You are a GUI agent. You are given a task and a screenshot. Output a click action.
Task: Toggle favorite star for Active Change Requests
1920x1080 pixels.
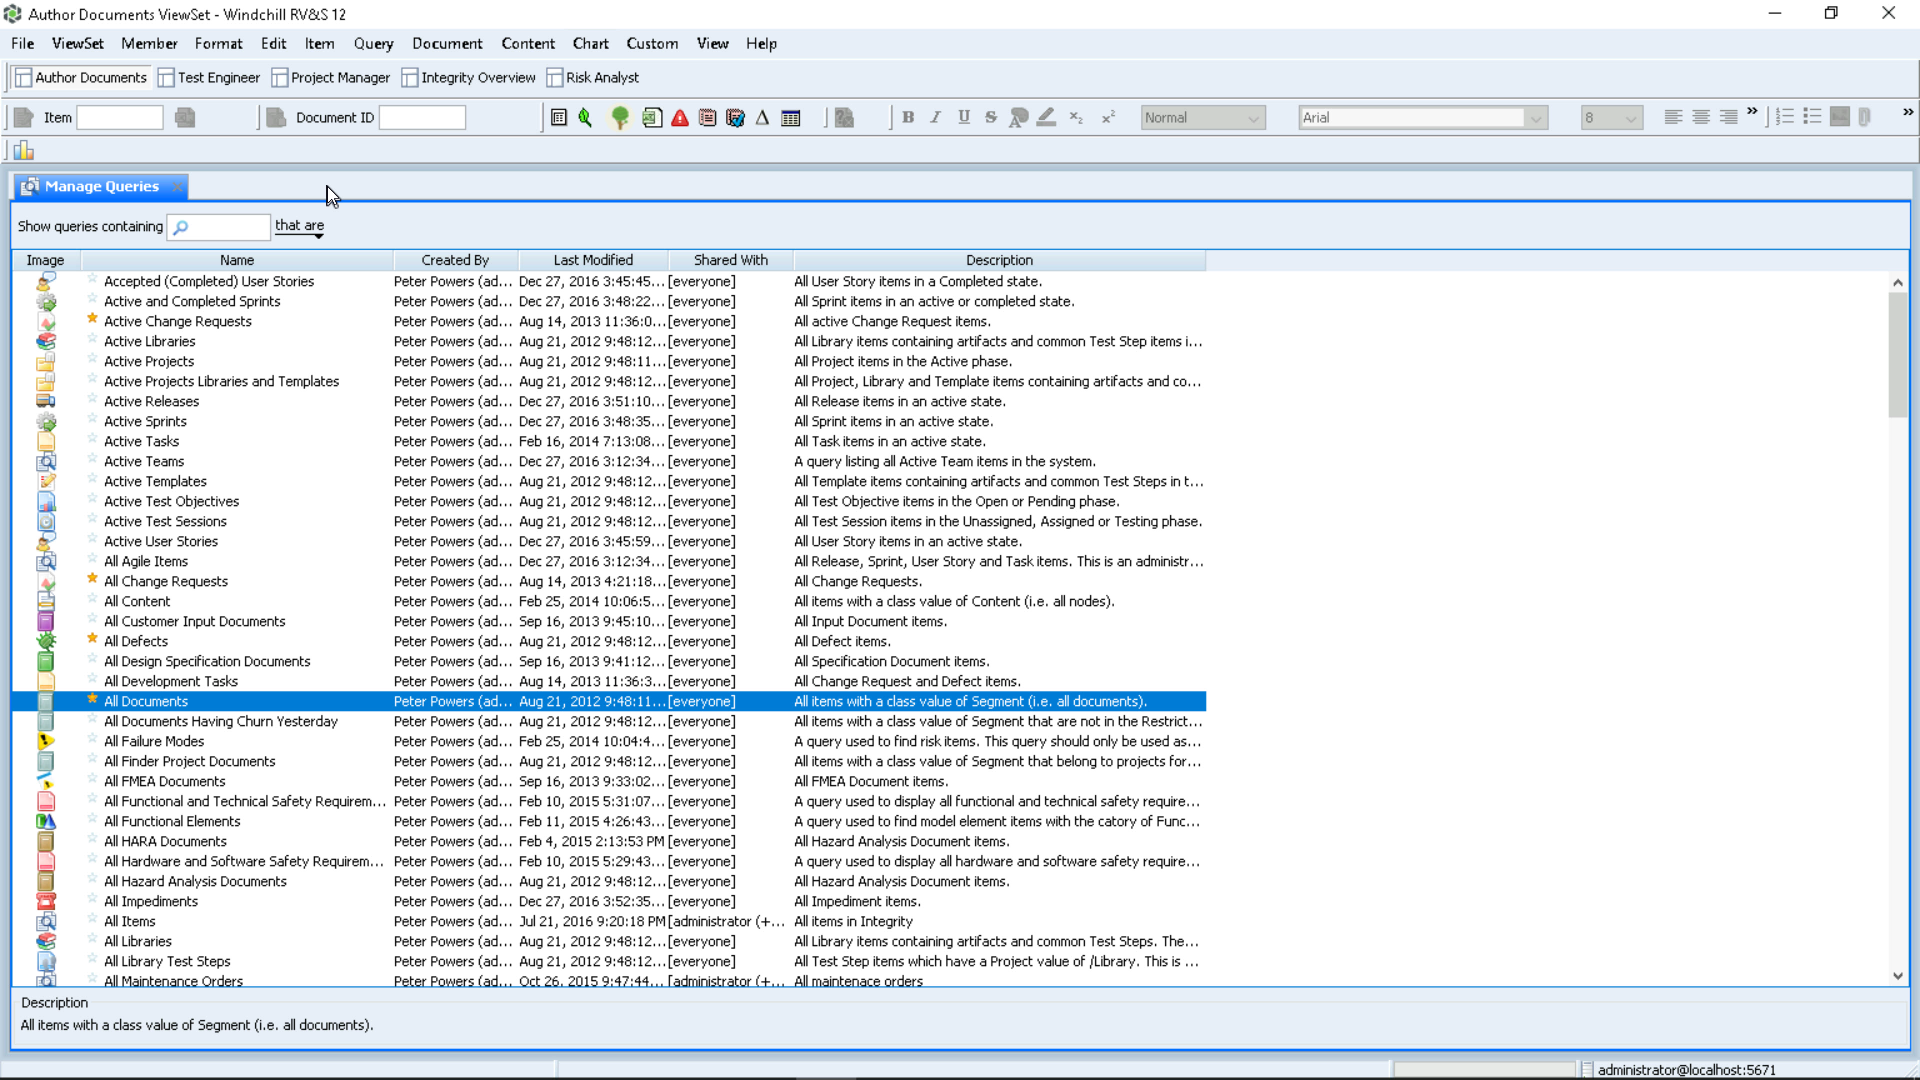[x=92, y=319]
